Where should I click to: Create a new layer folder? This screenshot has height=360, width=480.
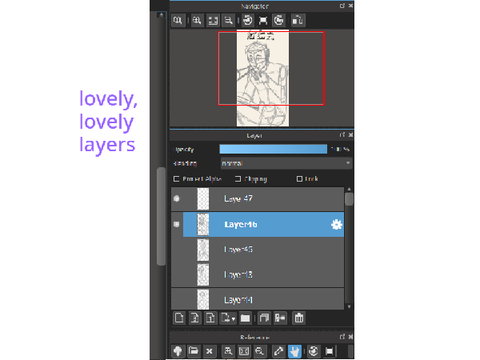245,318
